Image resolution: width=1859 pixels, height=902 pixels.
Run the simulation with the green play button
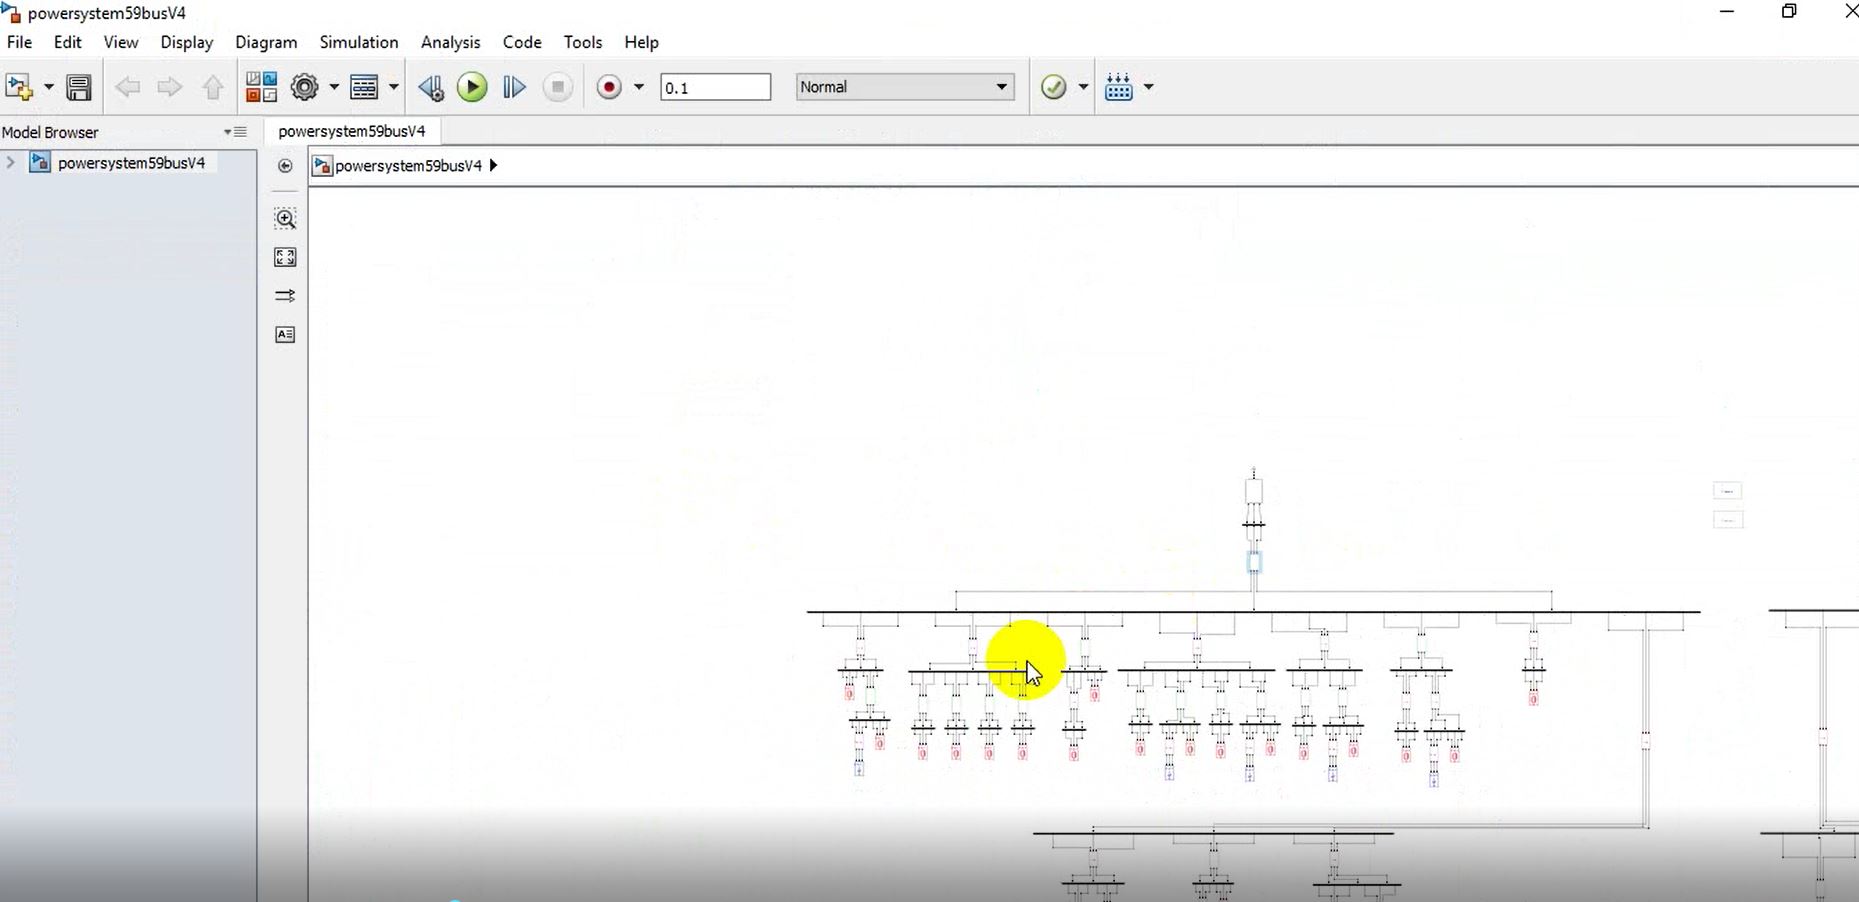472,87
